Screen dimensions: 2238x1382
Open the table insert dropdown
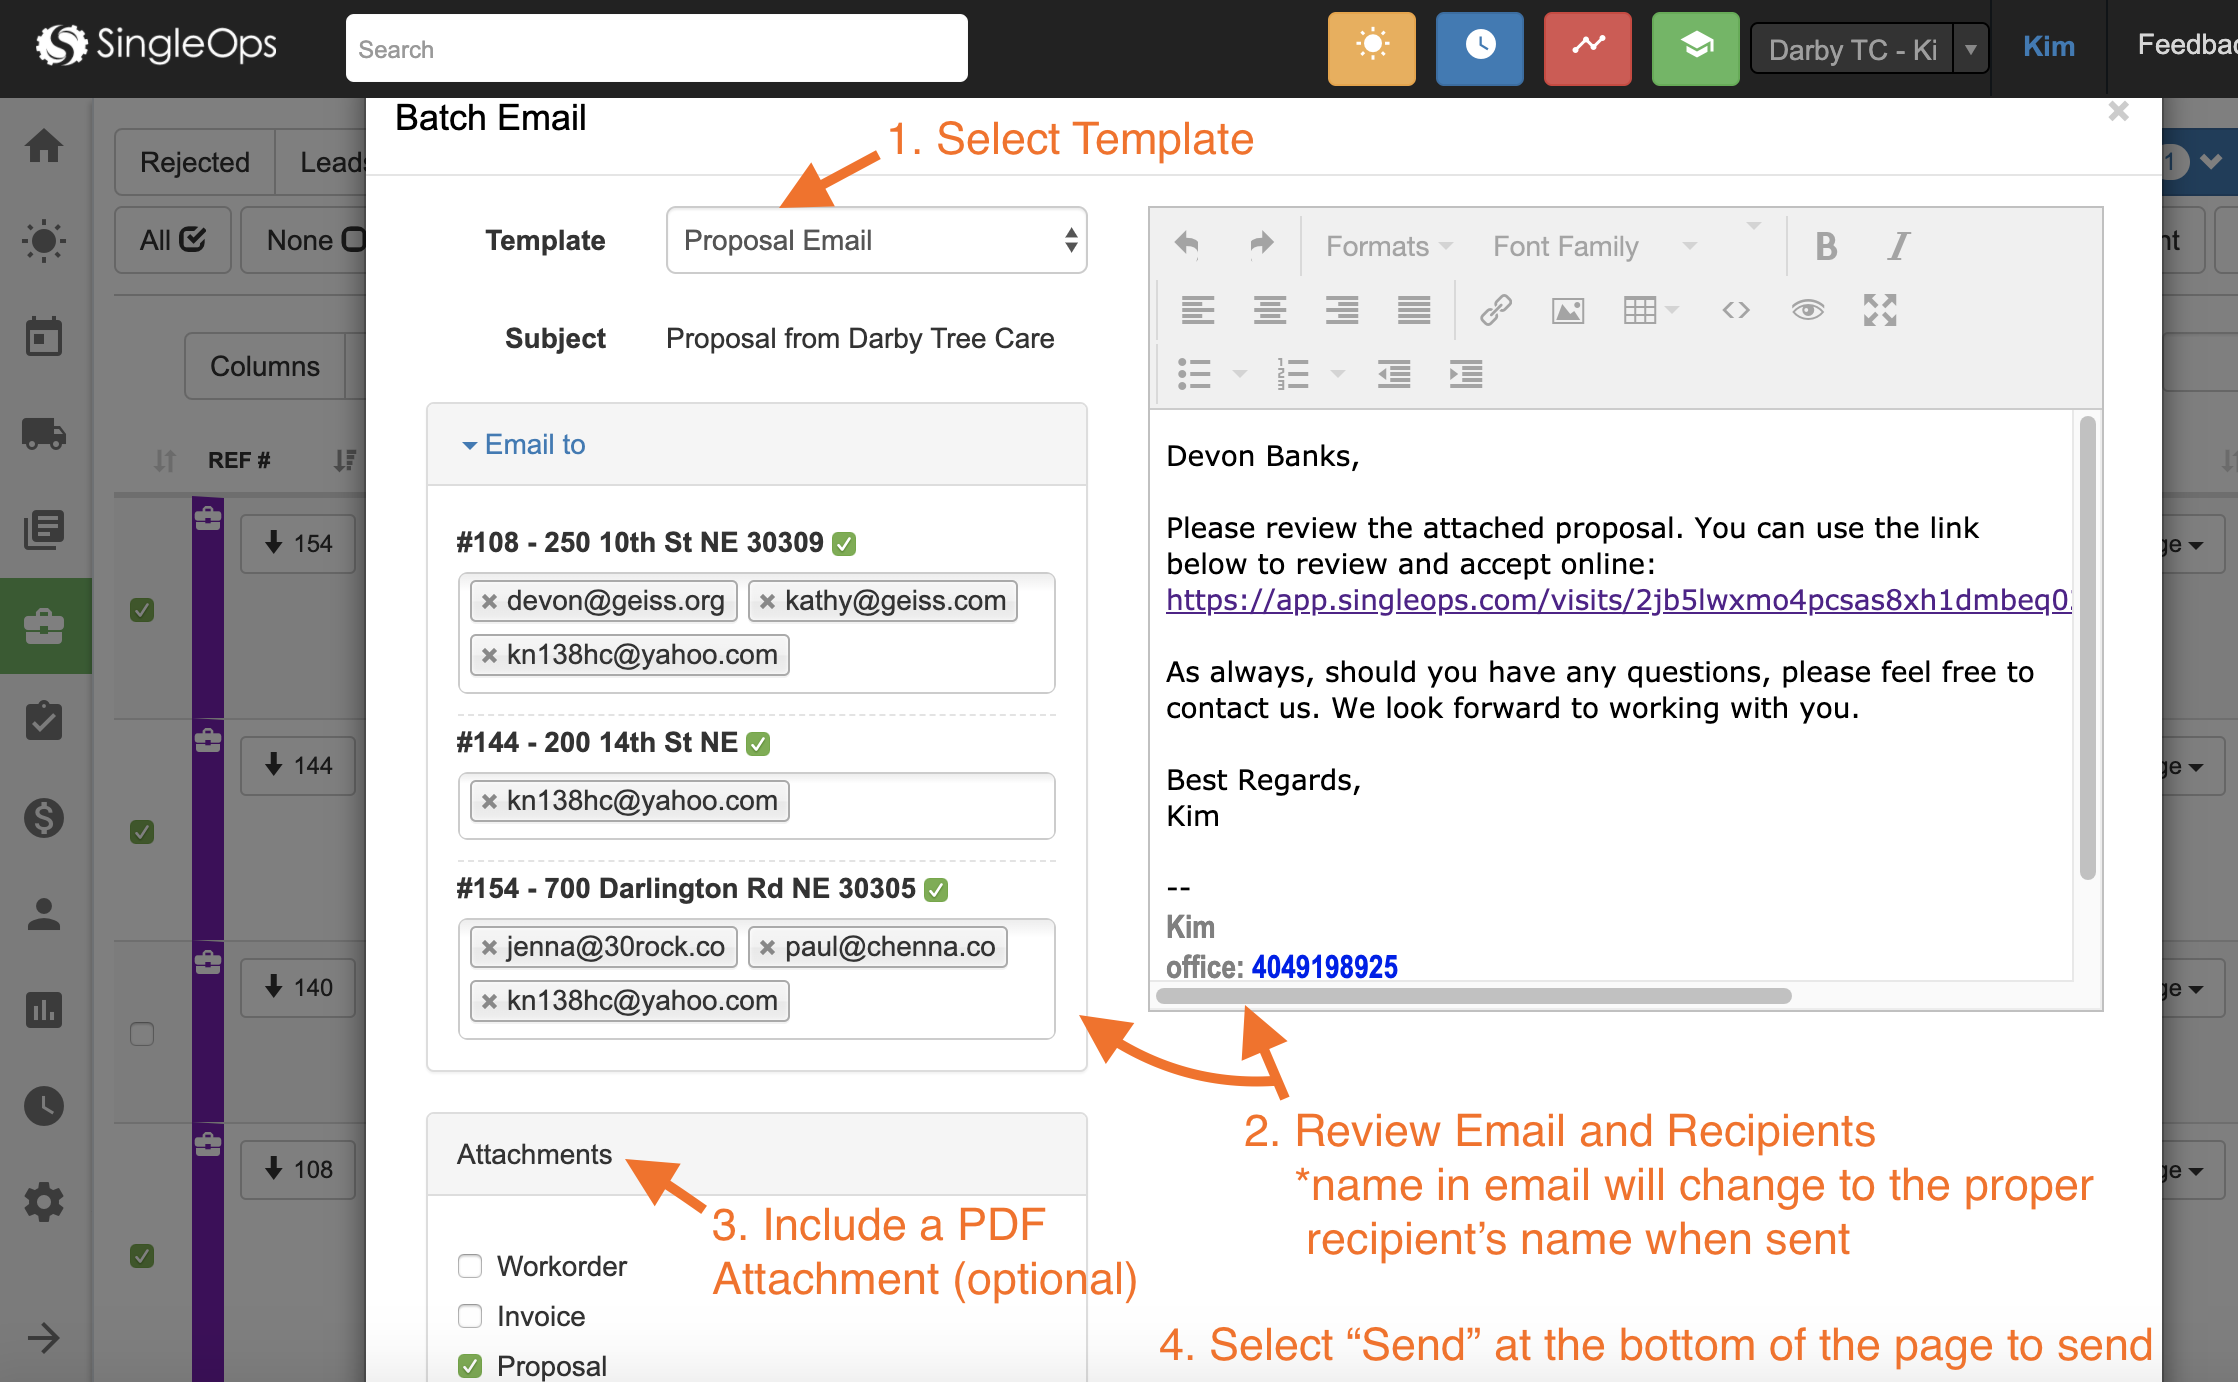point(1650,310)
